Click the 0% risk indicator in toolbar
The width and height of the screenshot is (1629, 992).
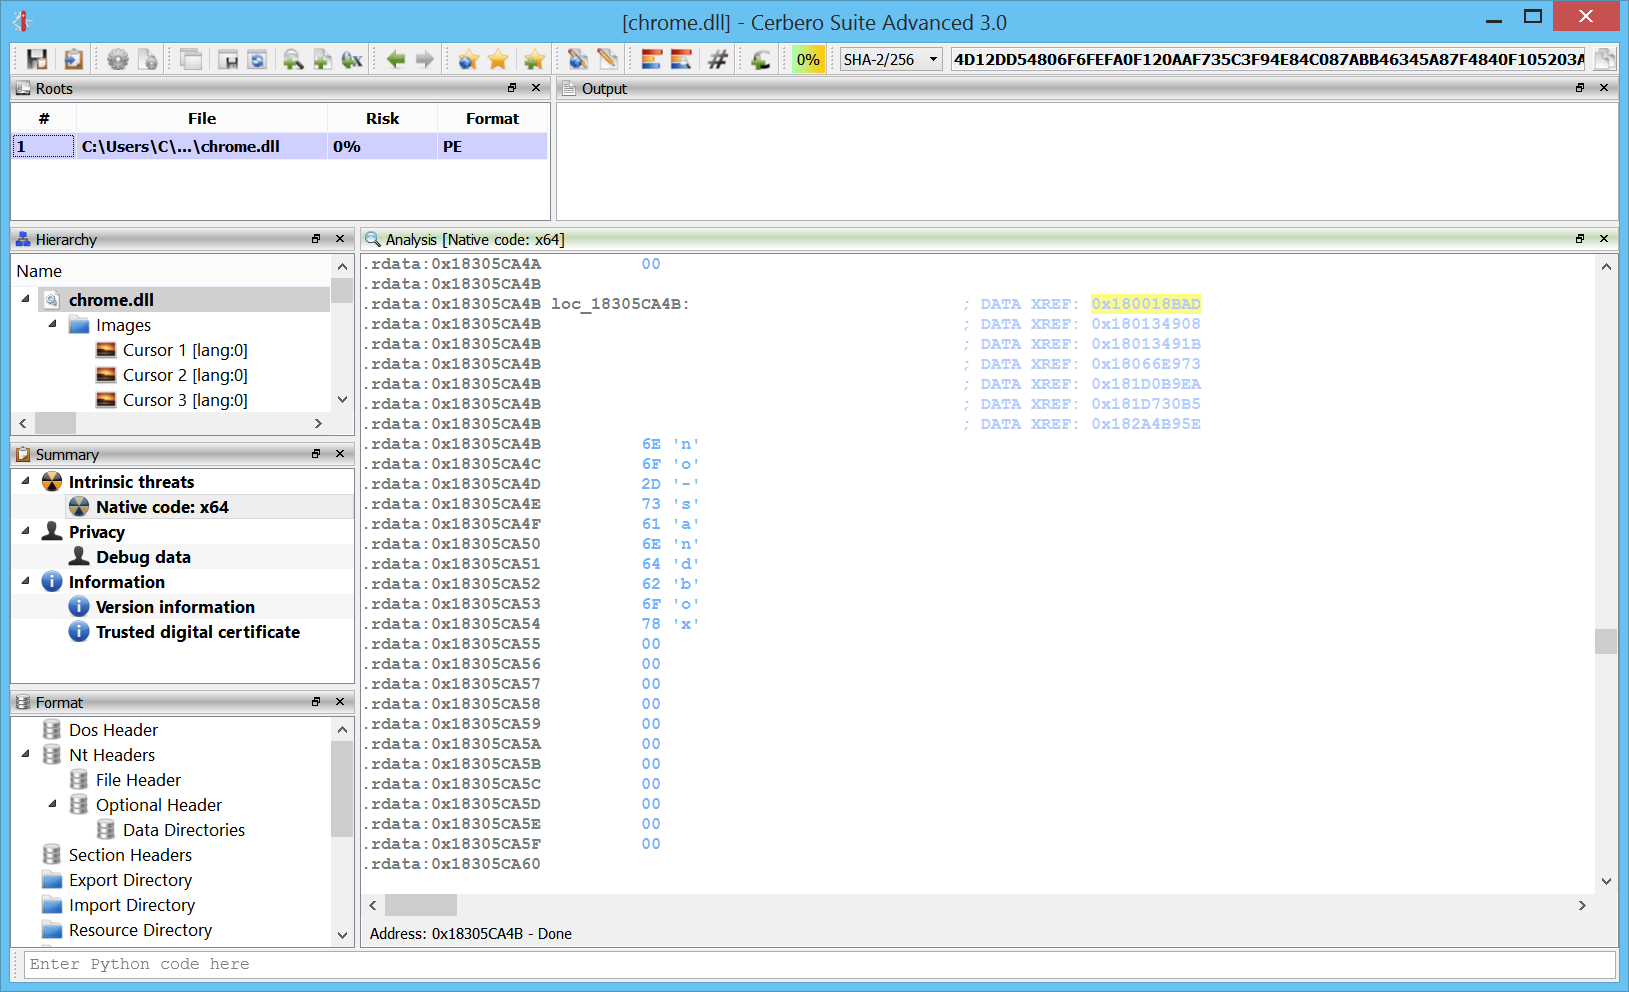click(808, 60)
